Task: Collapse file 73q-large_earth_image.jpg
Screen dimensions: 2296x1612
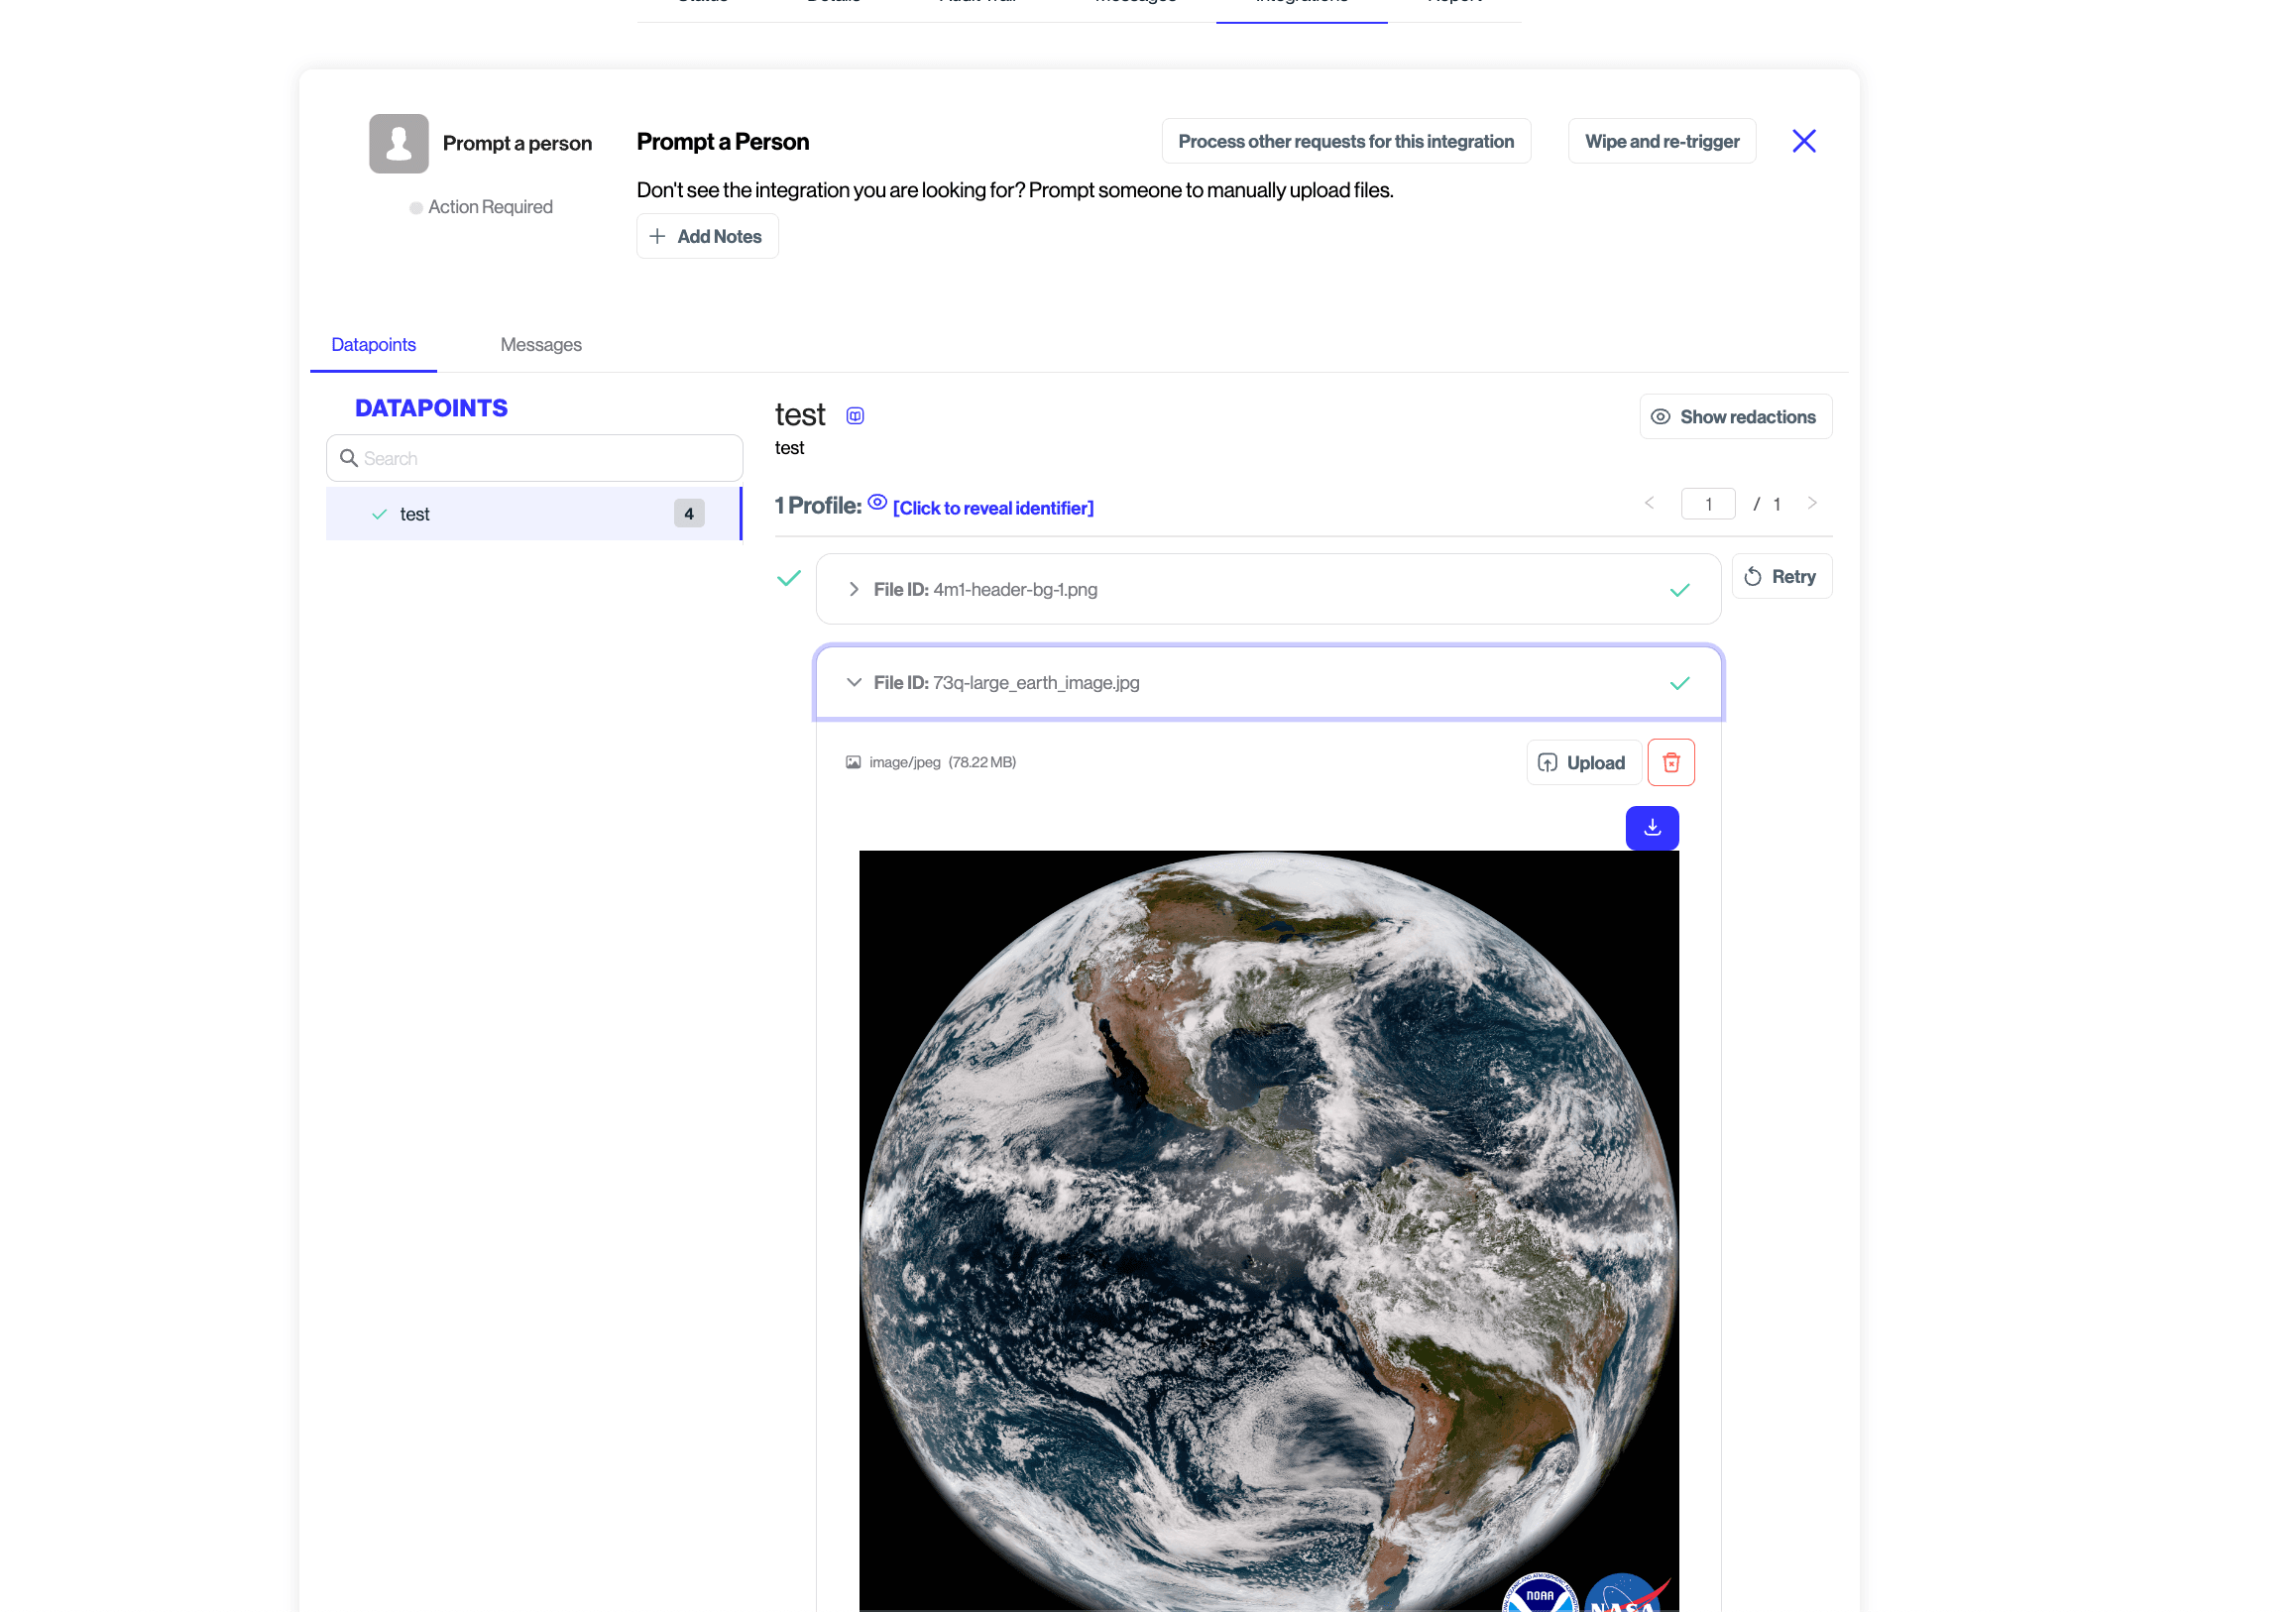Action: [x=853, y=682]
